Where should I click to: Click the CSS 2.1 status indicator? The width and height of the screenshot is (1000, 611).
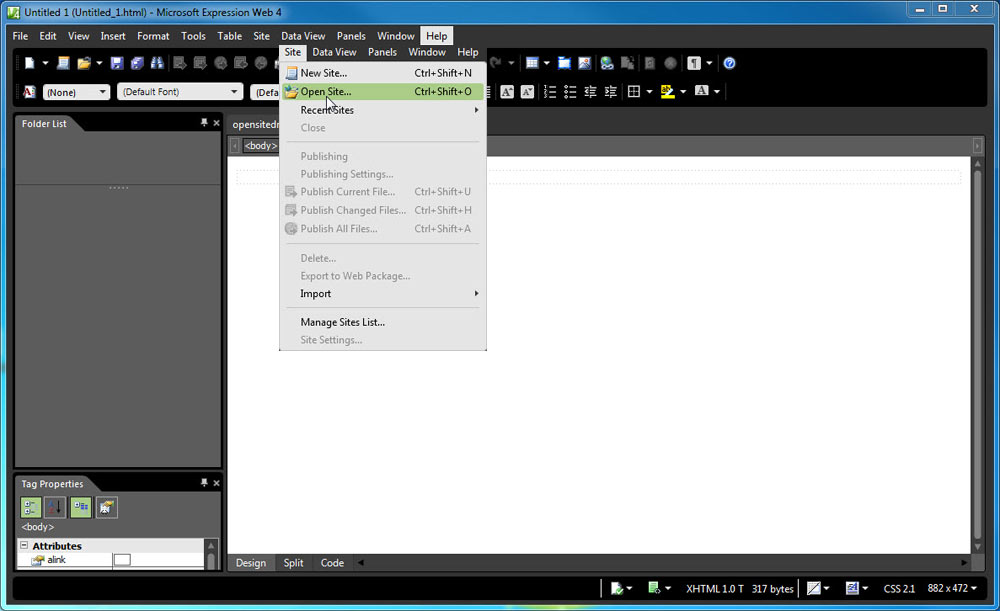[x=899, y=589]
